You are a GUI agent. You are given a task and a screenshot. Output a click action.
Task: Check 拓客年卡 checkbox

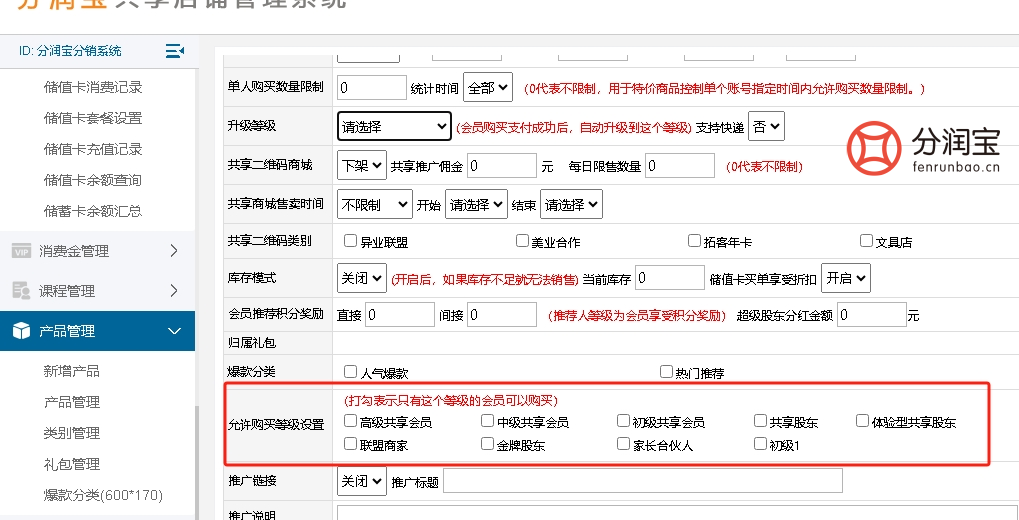click(x=694, y=241)
